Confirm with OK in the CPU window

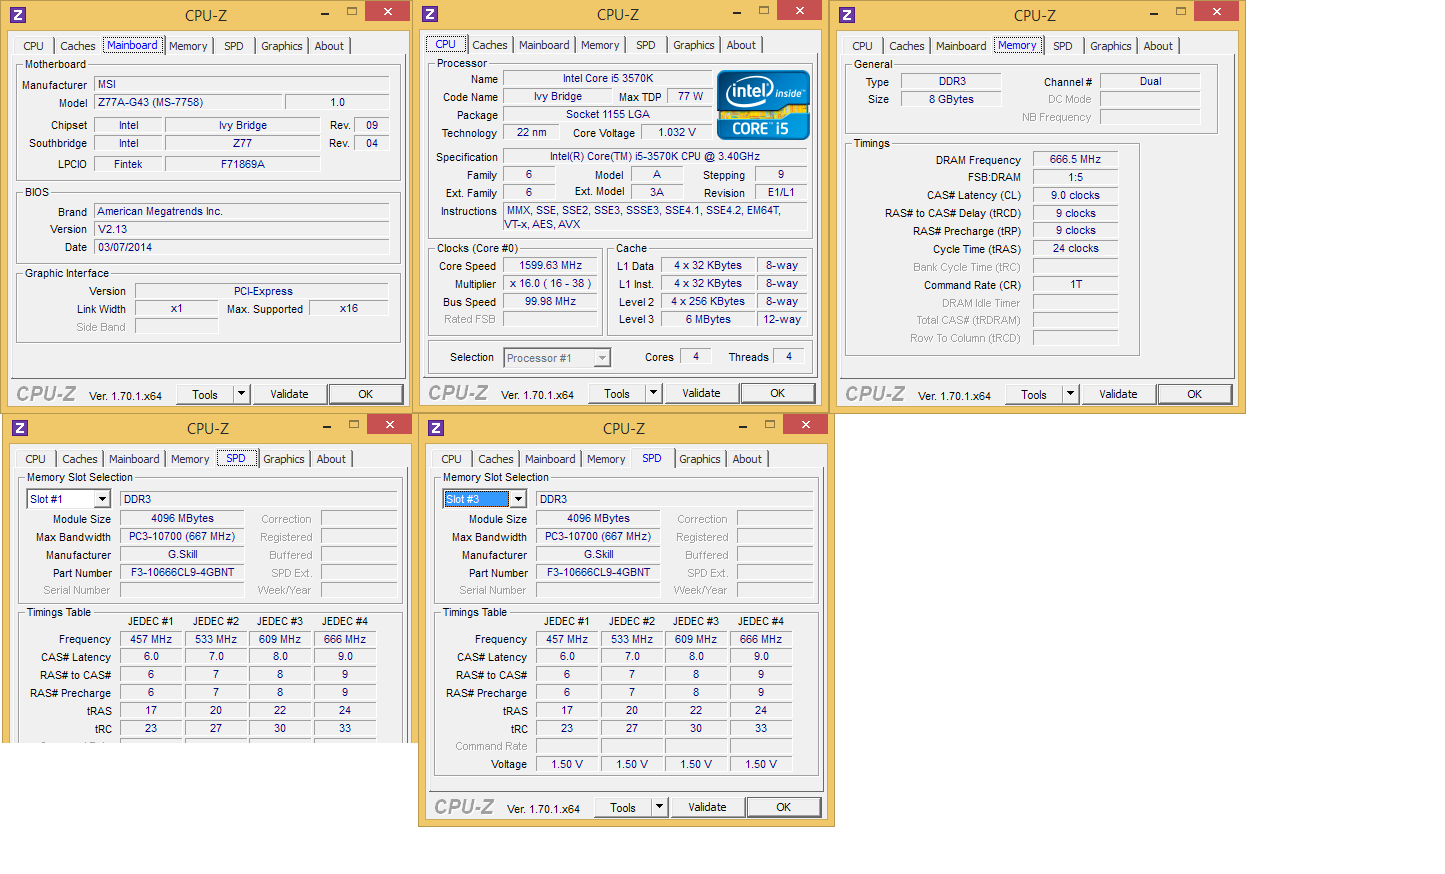(x=778, y=393)
